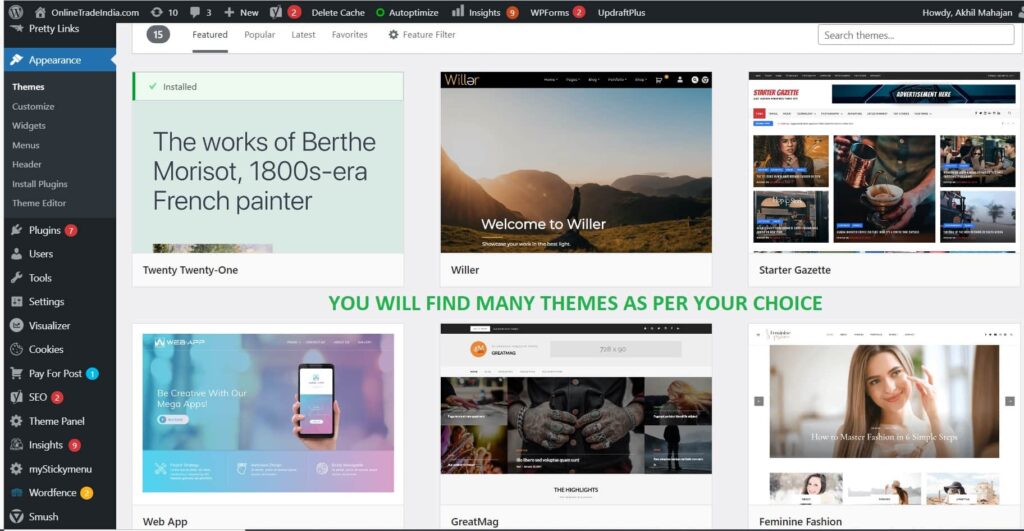Open the Widgets submenu item
Viewport: 1024px width, 531px height.
(29, 125)
